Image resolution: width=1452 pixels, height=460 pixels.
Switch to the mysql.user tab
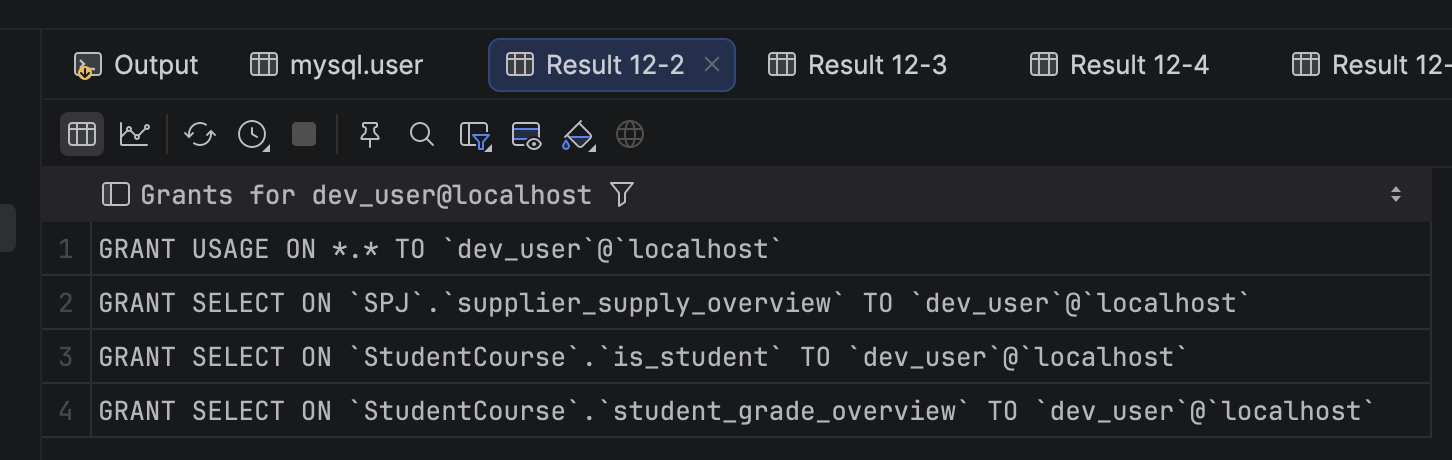pos(336,65)
